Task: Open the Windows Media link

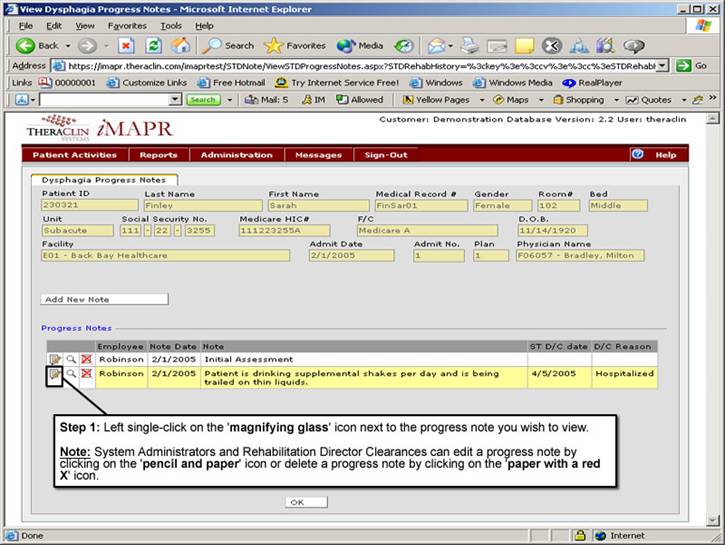Action: coord(513,83)
